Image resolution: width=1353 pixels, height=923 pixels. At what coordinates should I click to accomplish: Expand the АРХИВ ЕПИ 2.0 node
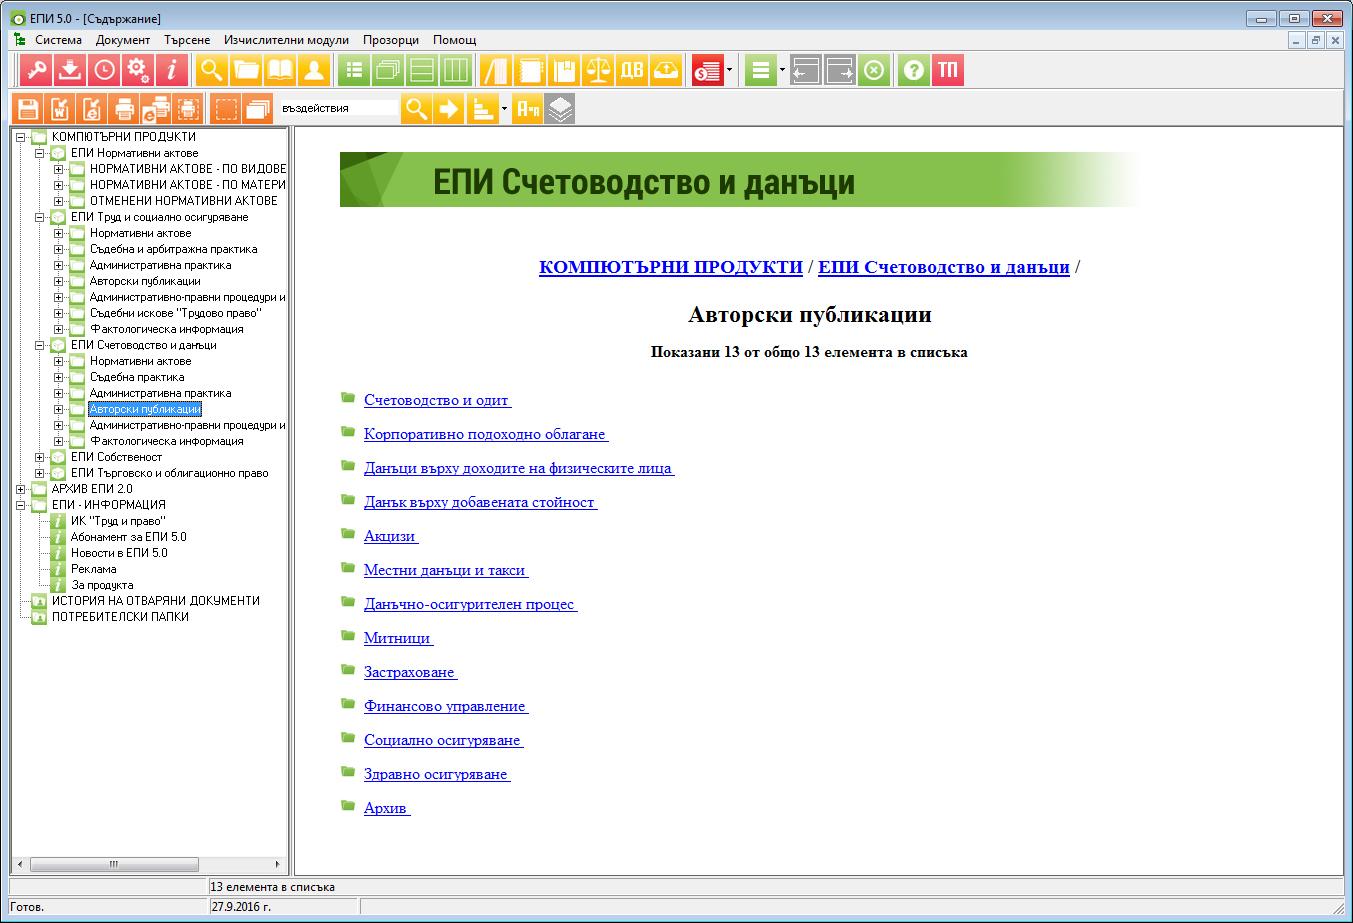(20, 489)
